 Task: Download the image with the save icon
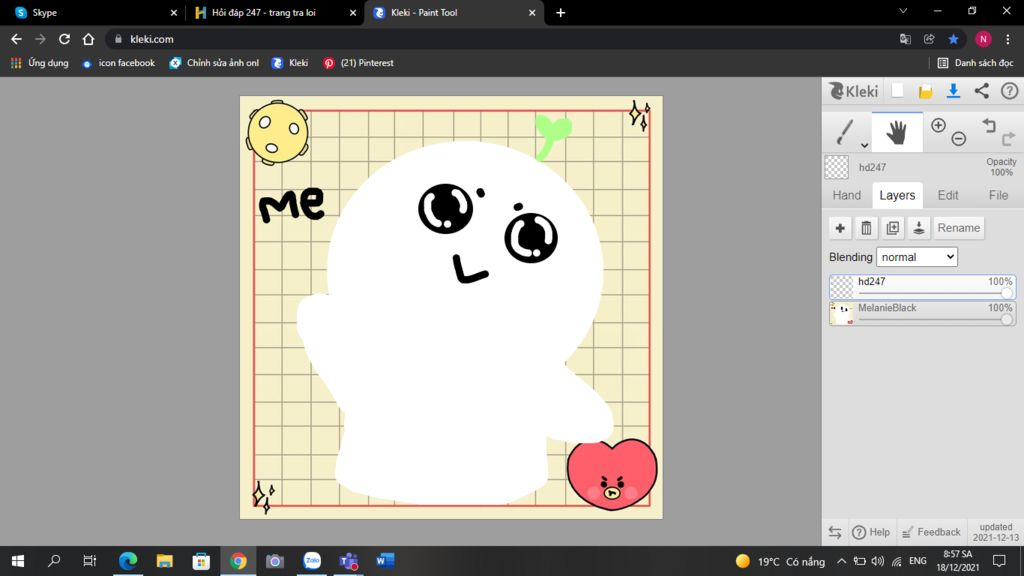[953, 91]
